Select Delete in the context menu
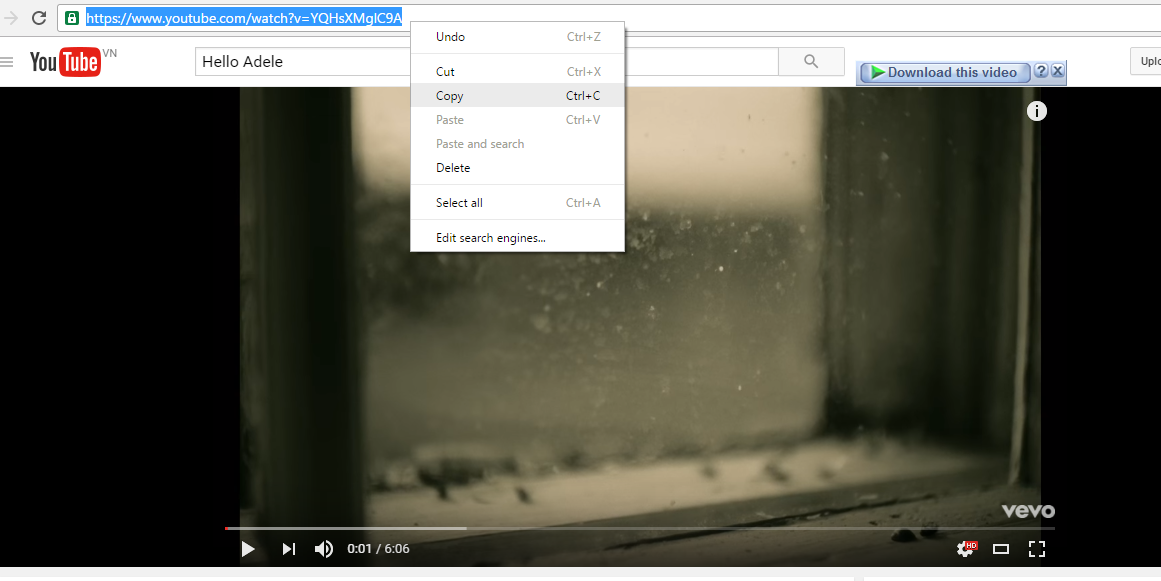The image size is (1161, 581). tap(518, 167)
